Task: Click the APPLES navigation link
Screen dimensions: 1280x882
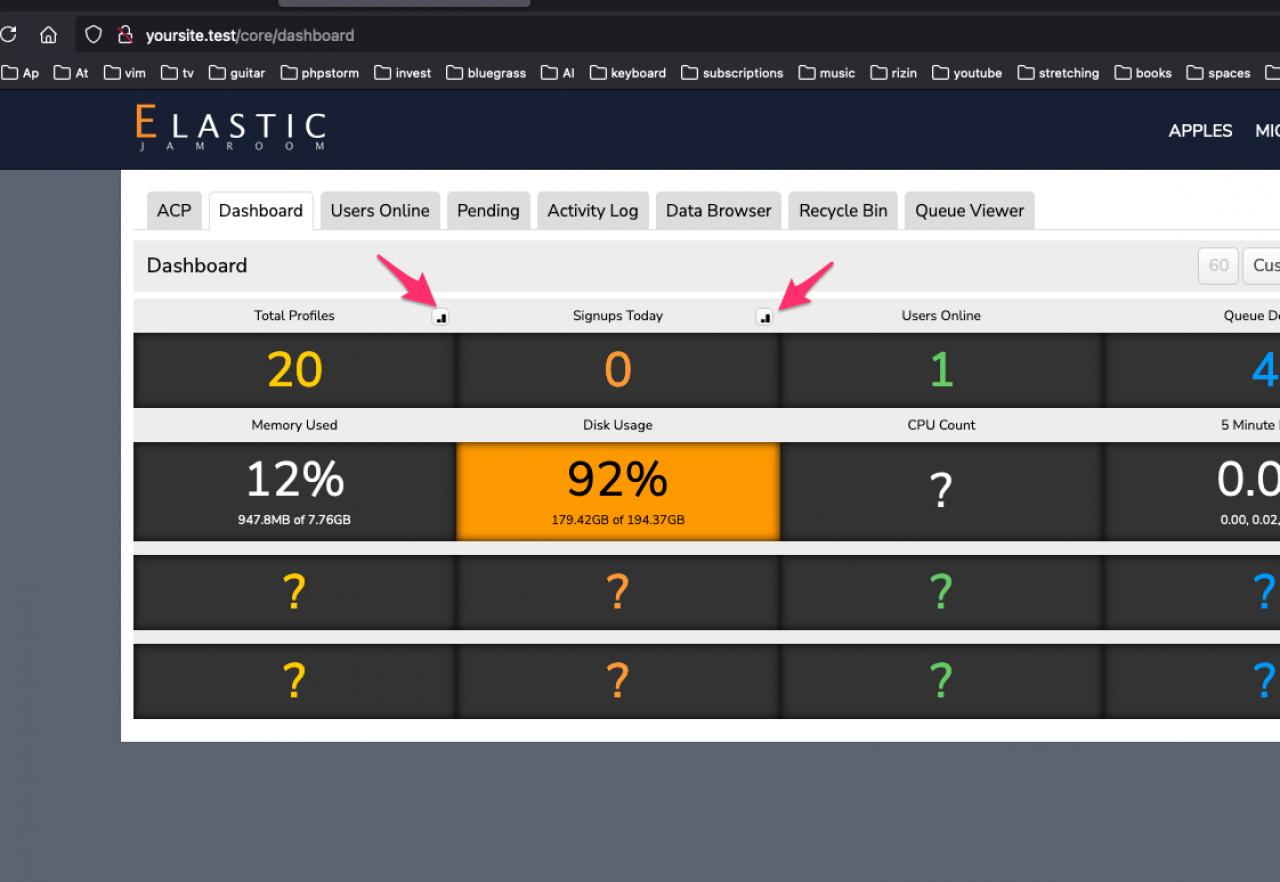Action: point(1201,130)
